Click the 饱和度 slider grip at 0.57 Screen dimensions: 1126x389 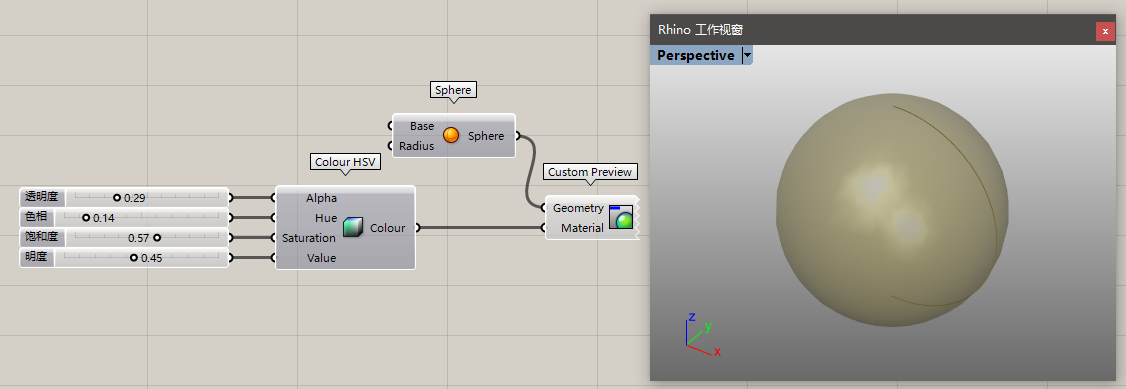(157, 238)
